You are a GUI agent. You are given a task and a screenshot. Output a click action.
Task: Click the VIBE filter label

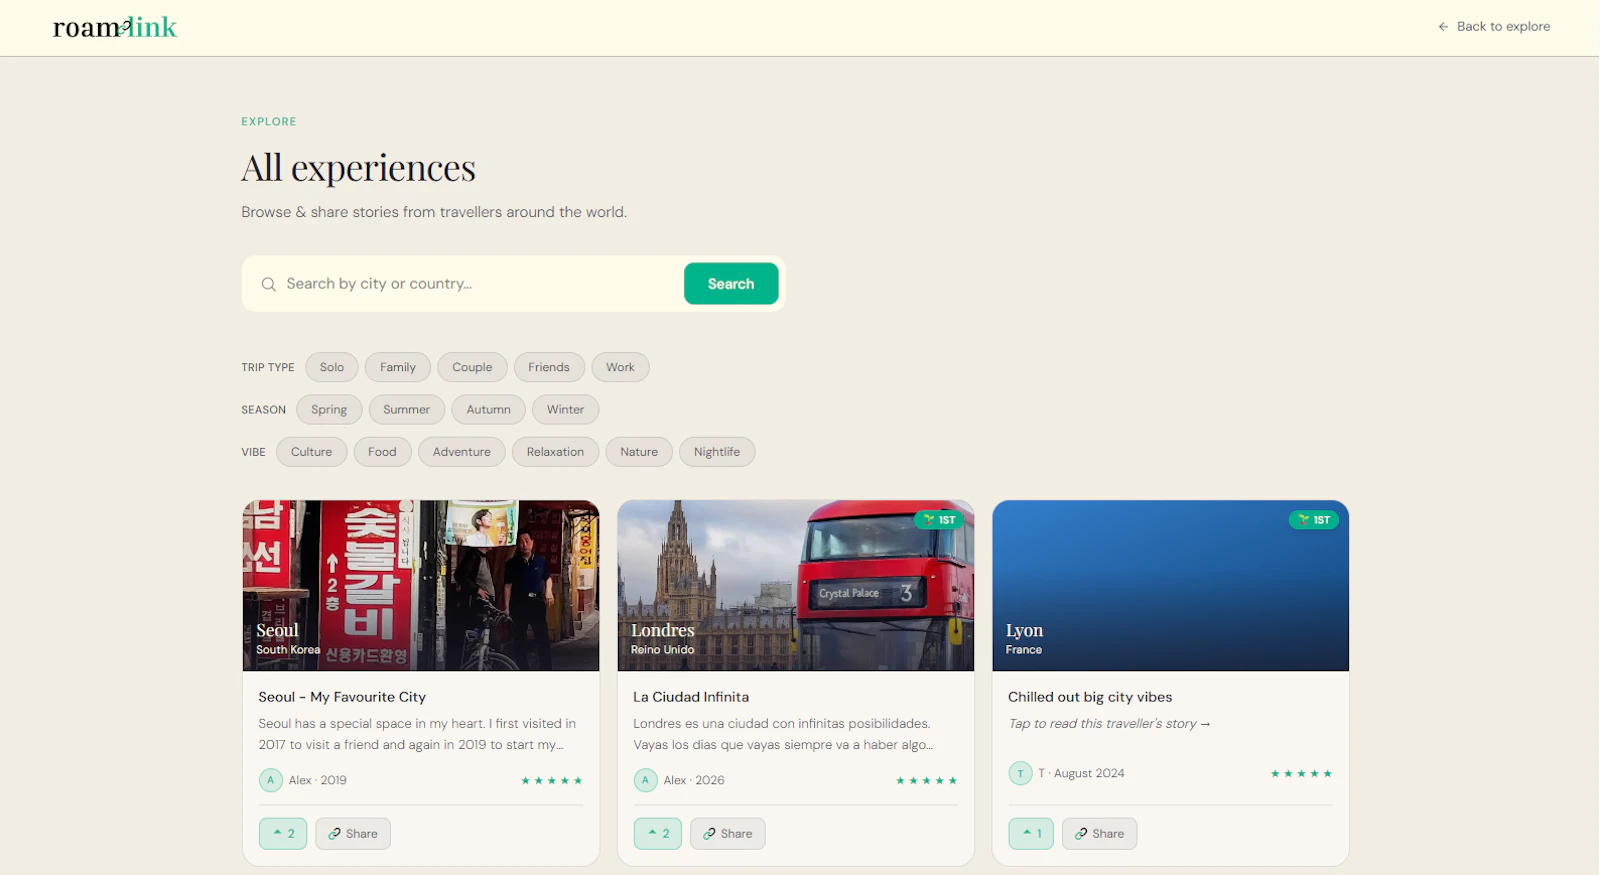253,452
